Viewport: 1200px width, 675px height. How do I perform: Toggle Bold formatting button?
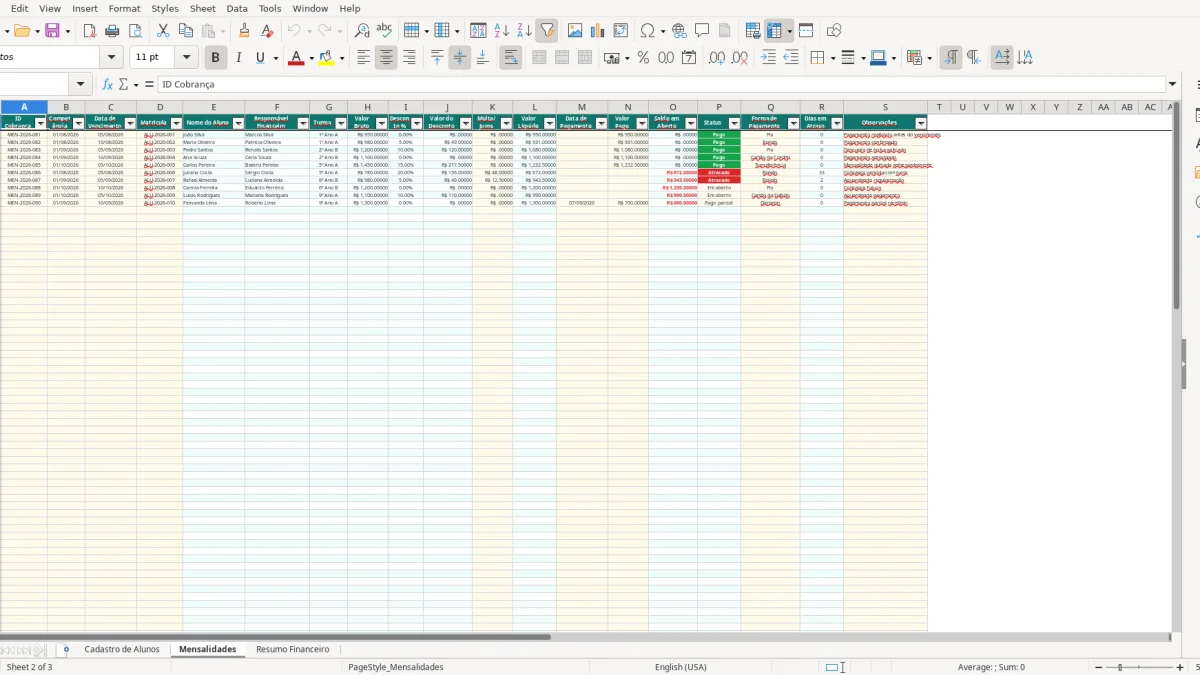(215, 58)
